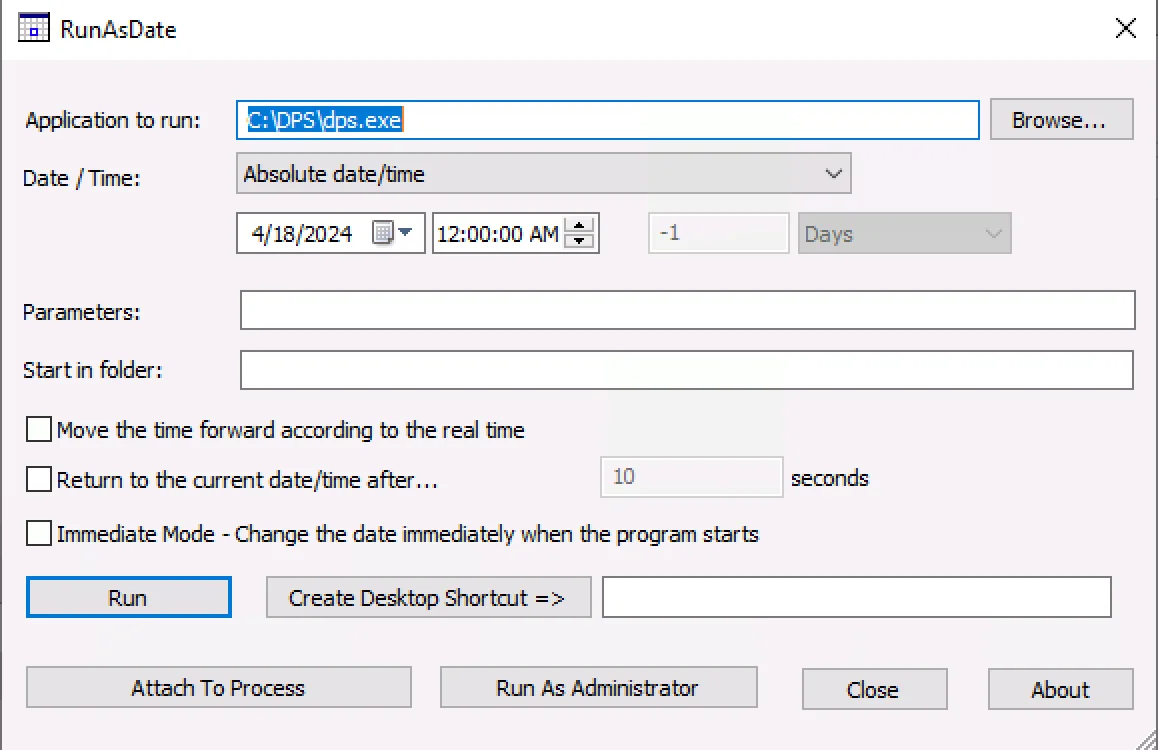Click the relative offset field showing -1
Viewport: 1158px width, 750px height.
pos(719,233)
